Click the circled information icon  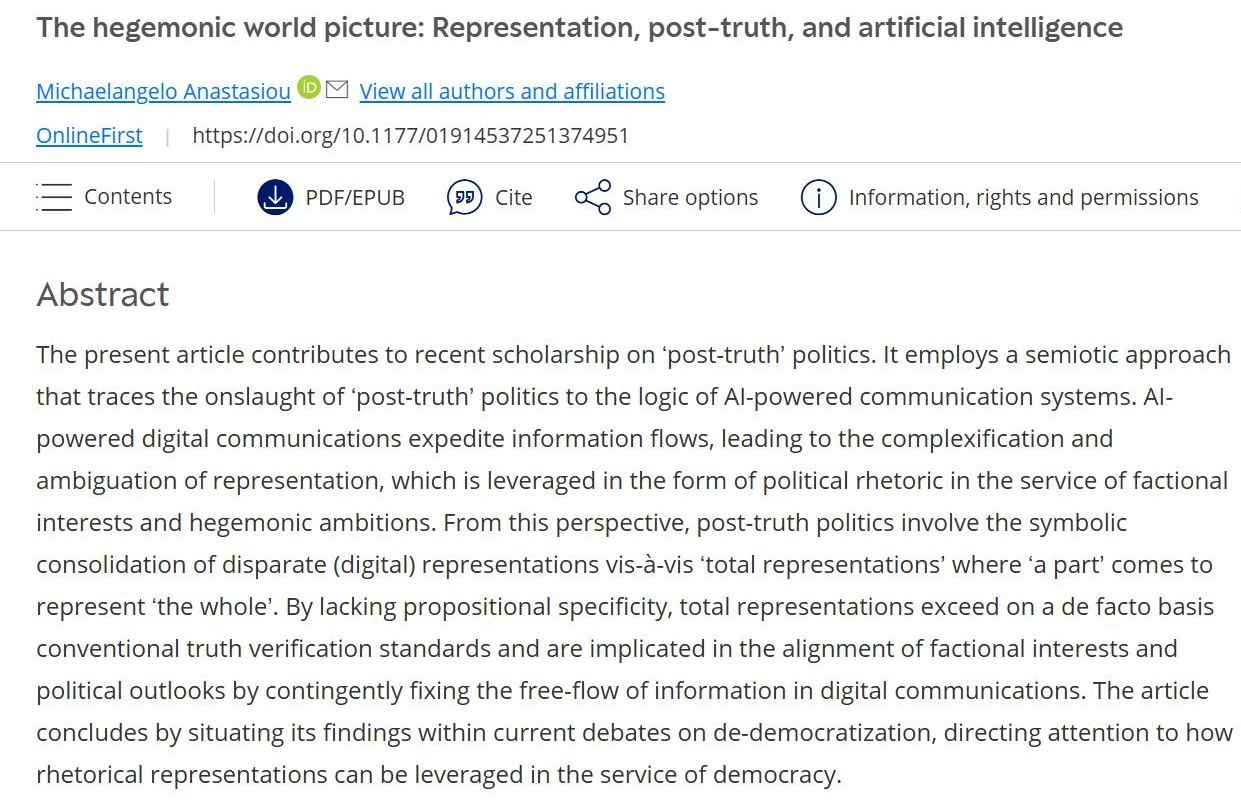pos(818,197)
